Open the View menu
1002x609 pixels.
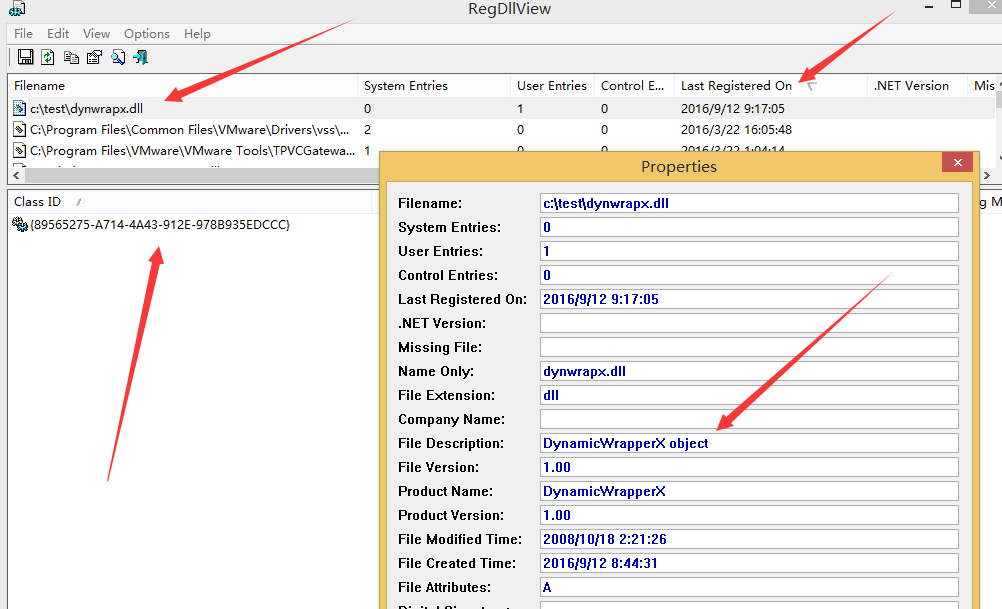pyautogui.click(x=96, y=34)
